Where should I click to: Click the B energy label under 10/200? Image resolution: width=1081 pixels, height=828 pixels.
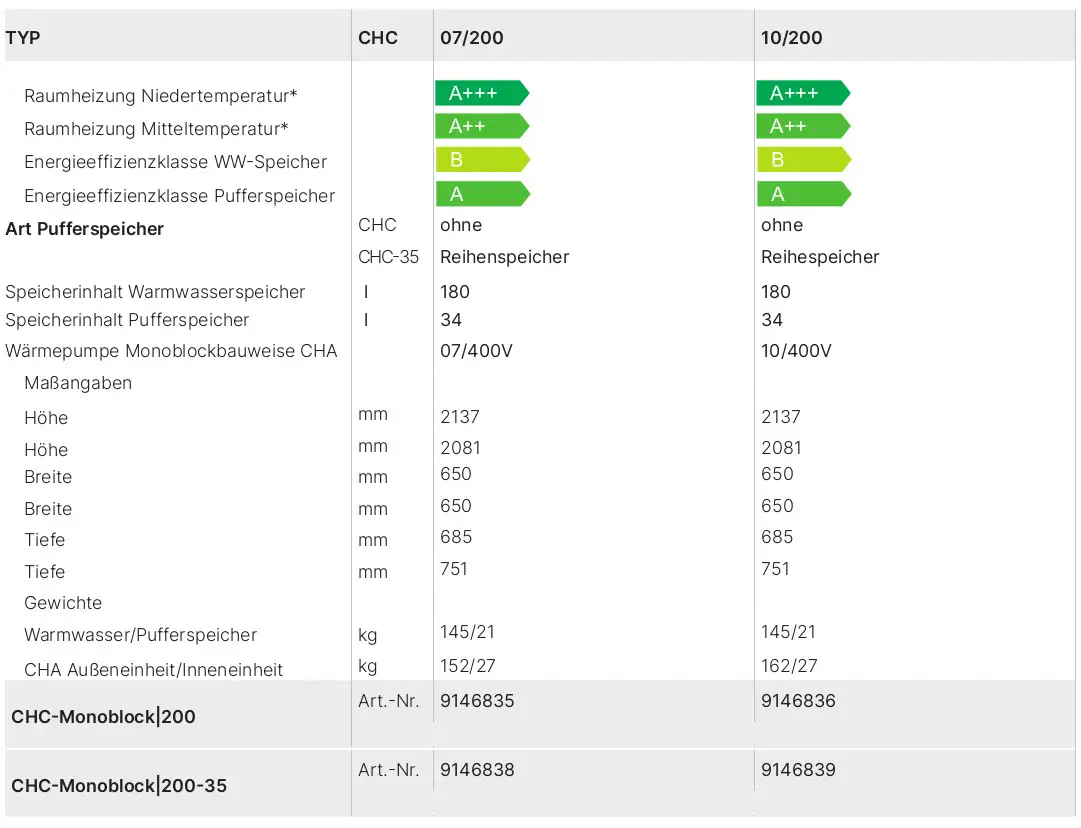tap(804, 160)
